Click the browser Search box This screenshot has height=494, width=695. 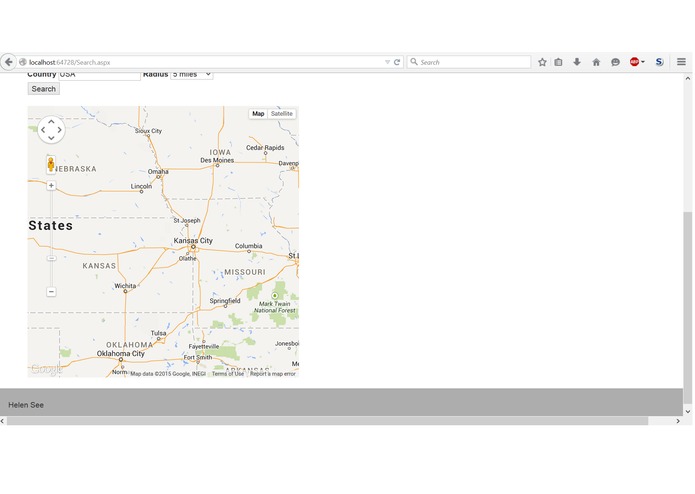469,62
